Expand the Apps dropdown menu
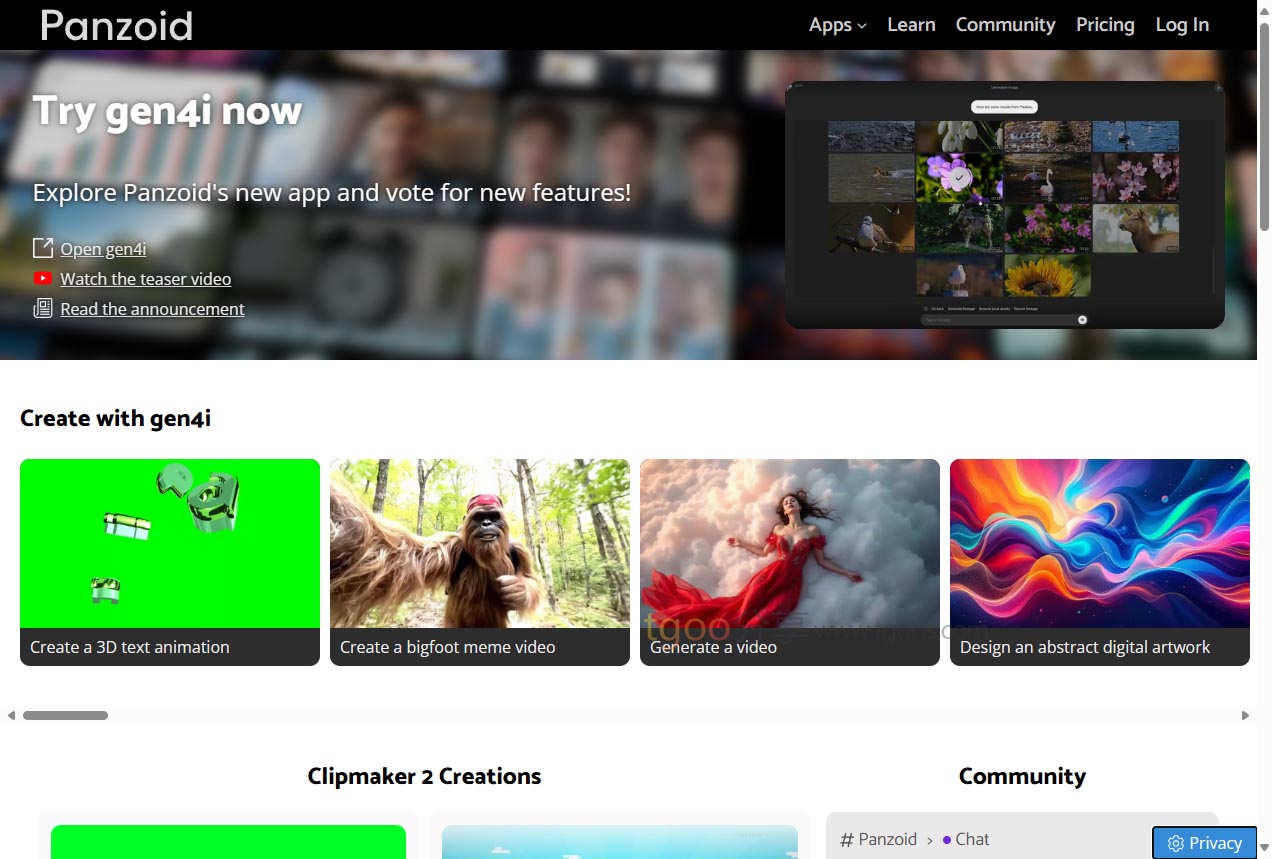 click(x=837, y=25)
